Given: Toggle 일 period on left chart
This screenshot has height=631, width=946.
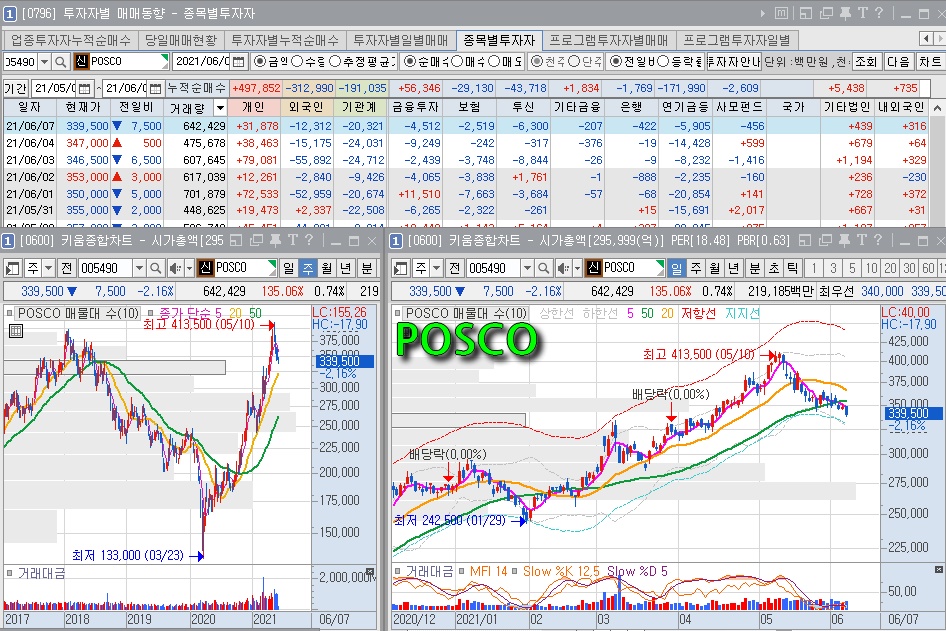Looking at the screenshot, I should pos(289,268).
